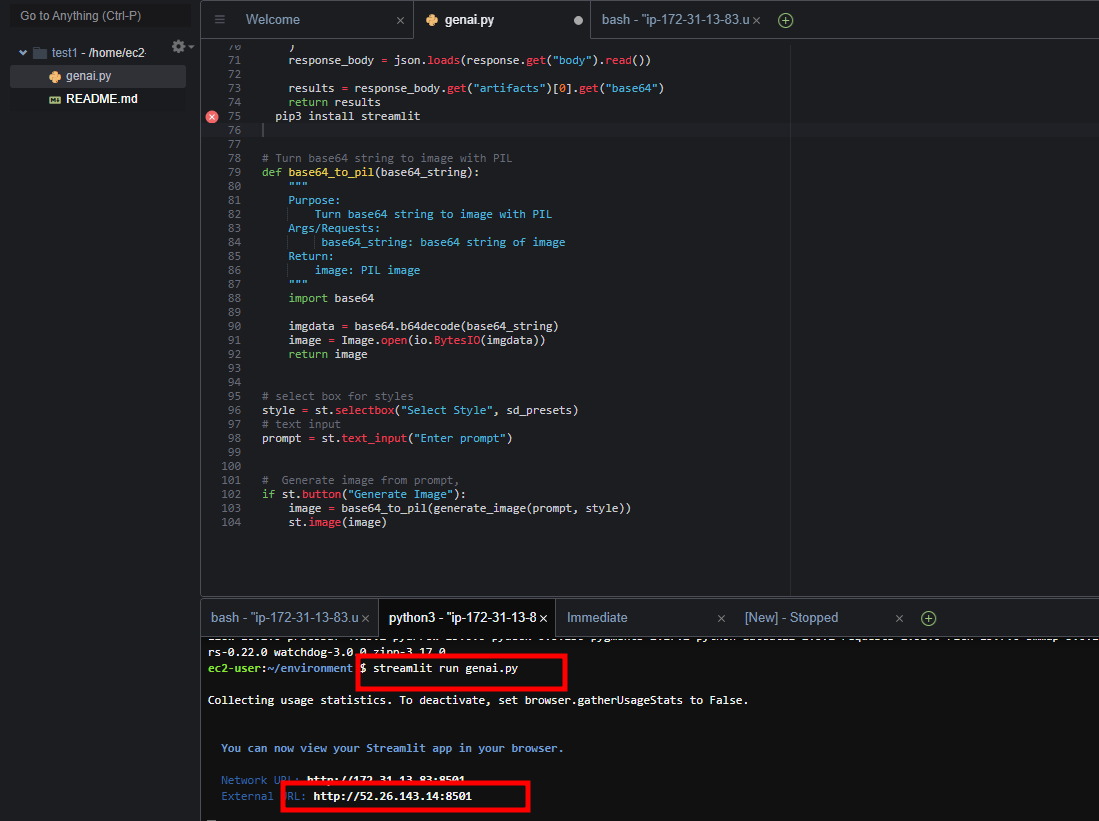Close the Welcome tab

[x=400, y=20]
